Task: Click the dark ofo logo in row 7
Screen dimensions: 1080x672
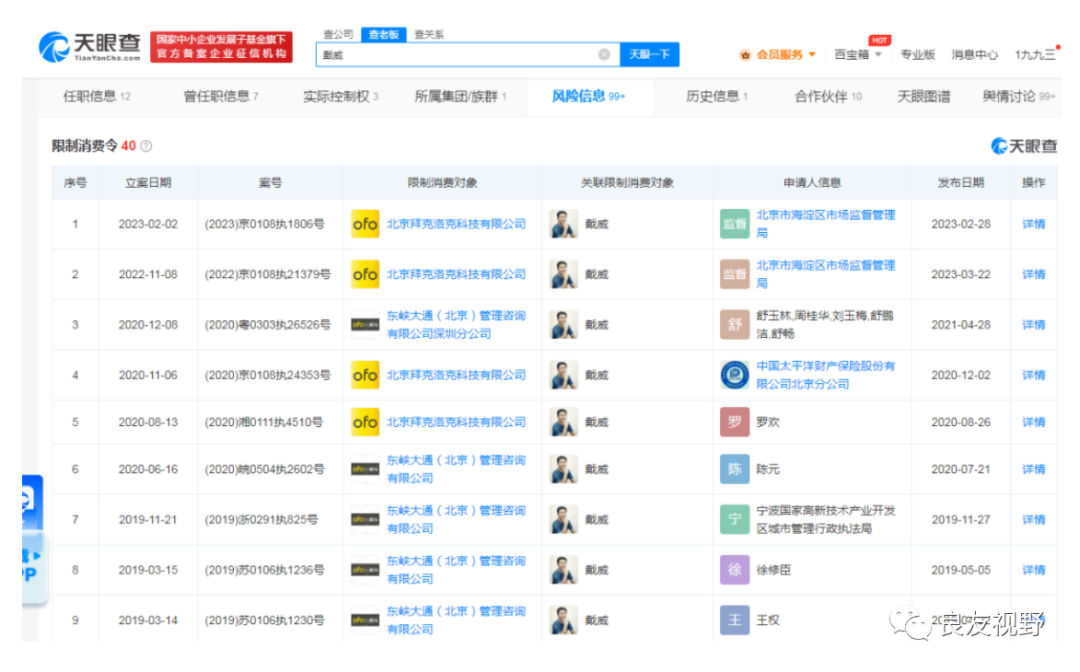Action: [365, 519]
